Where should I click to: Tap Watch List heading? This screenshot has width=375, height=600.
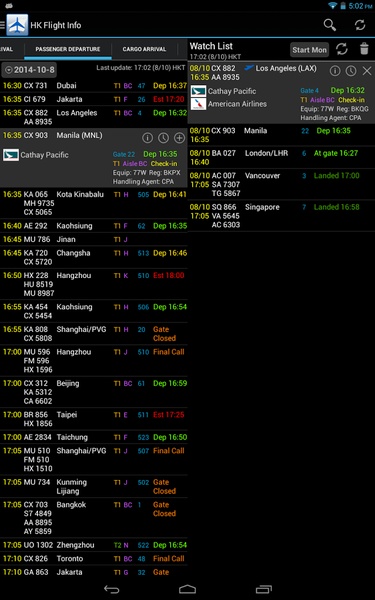coord(211,46)
